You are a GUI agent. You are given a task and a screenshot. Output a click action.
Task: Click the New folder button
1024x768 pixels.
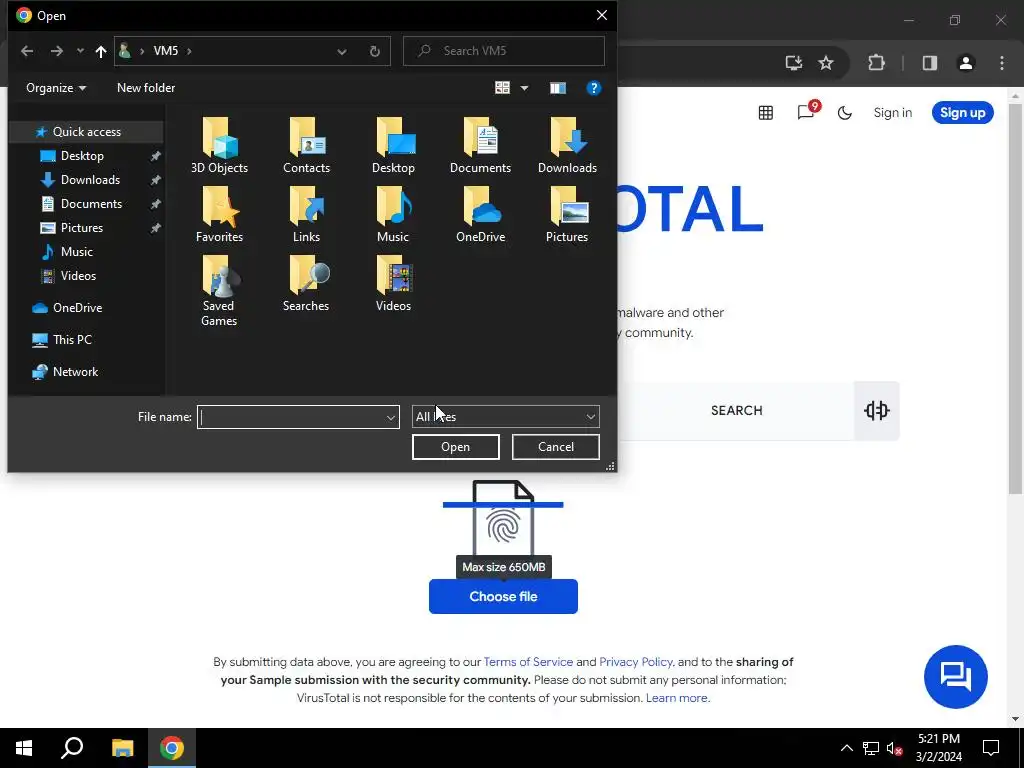[x=146, y=88]
